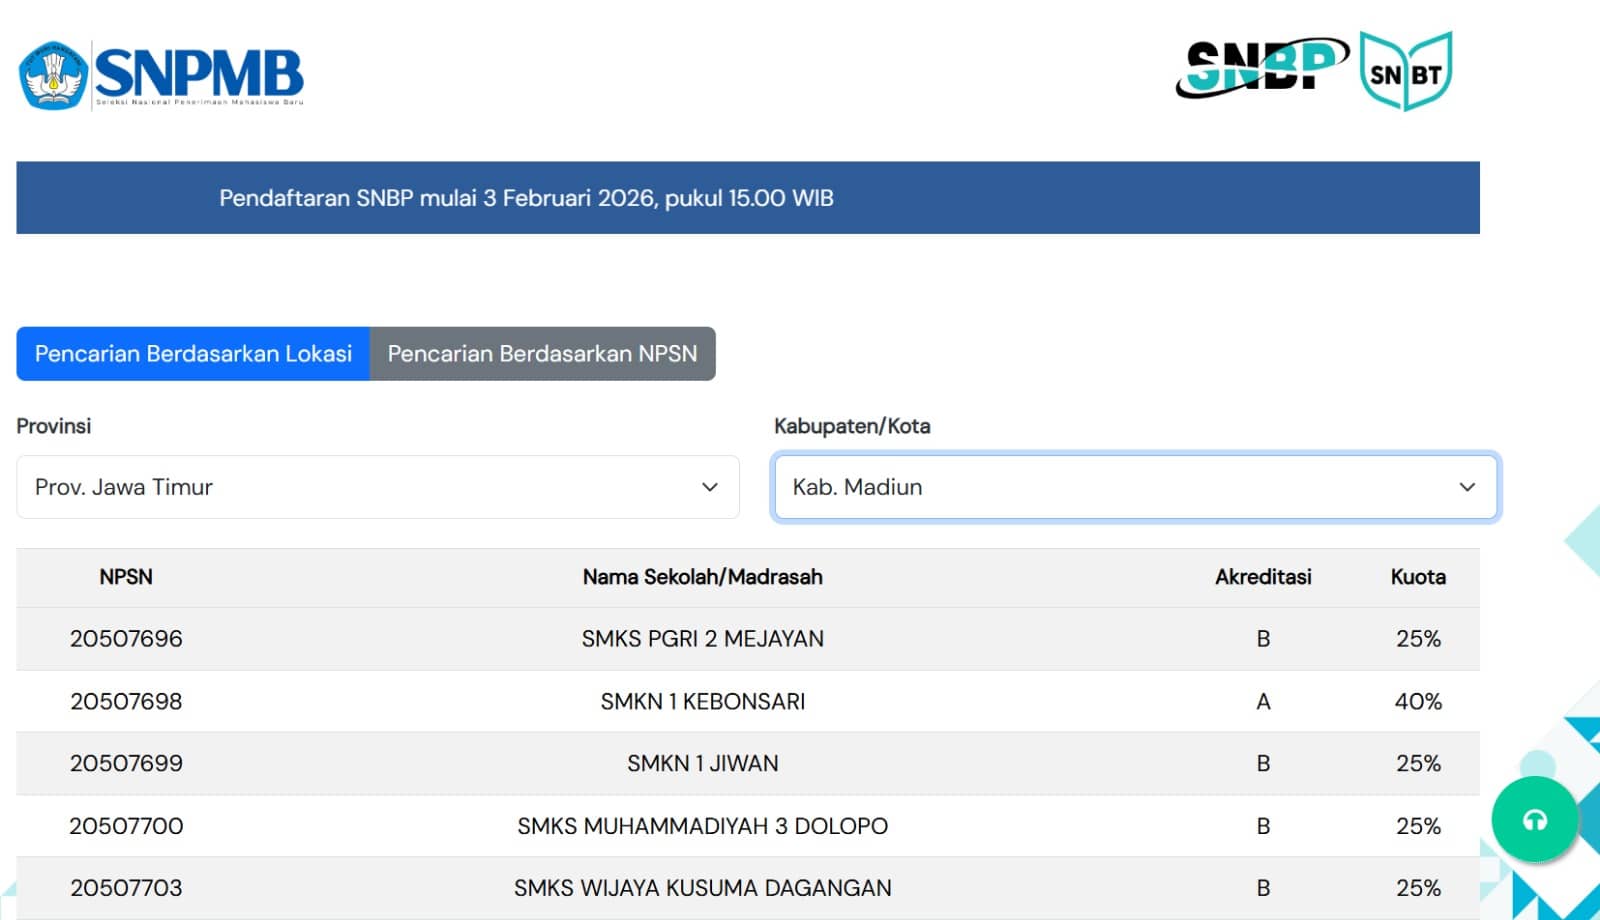The width and height of the screenshot is (1600, 920).
Task: Click the NPSN column header
Action: (x=126, y=577)
